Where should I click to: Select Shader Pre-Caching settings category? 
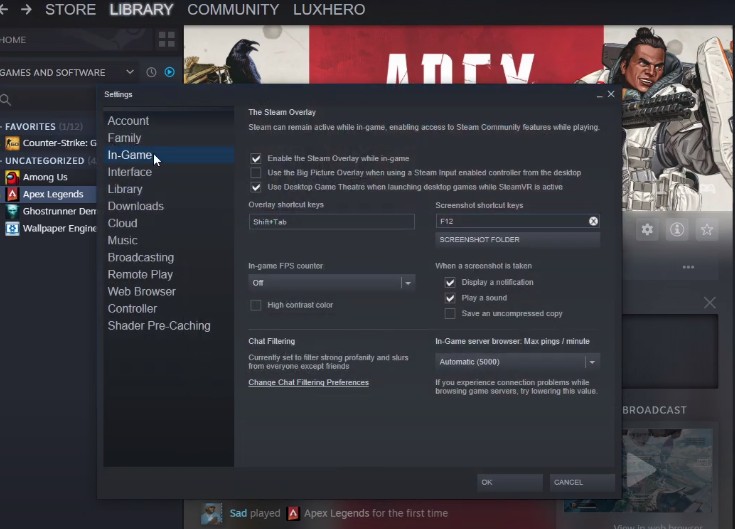click(168, 326)
